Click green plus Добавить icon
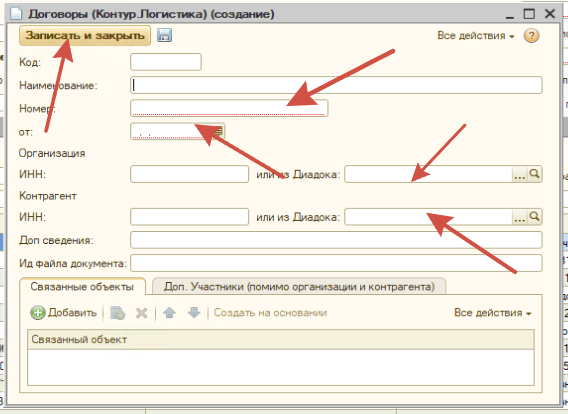Screen dimensions: 568x414 pos(37,313)
